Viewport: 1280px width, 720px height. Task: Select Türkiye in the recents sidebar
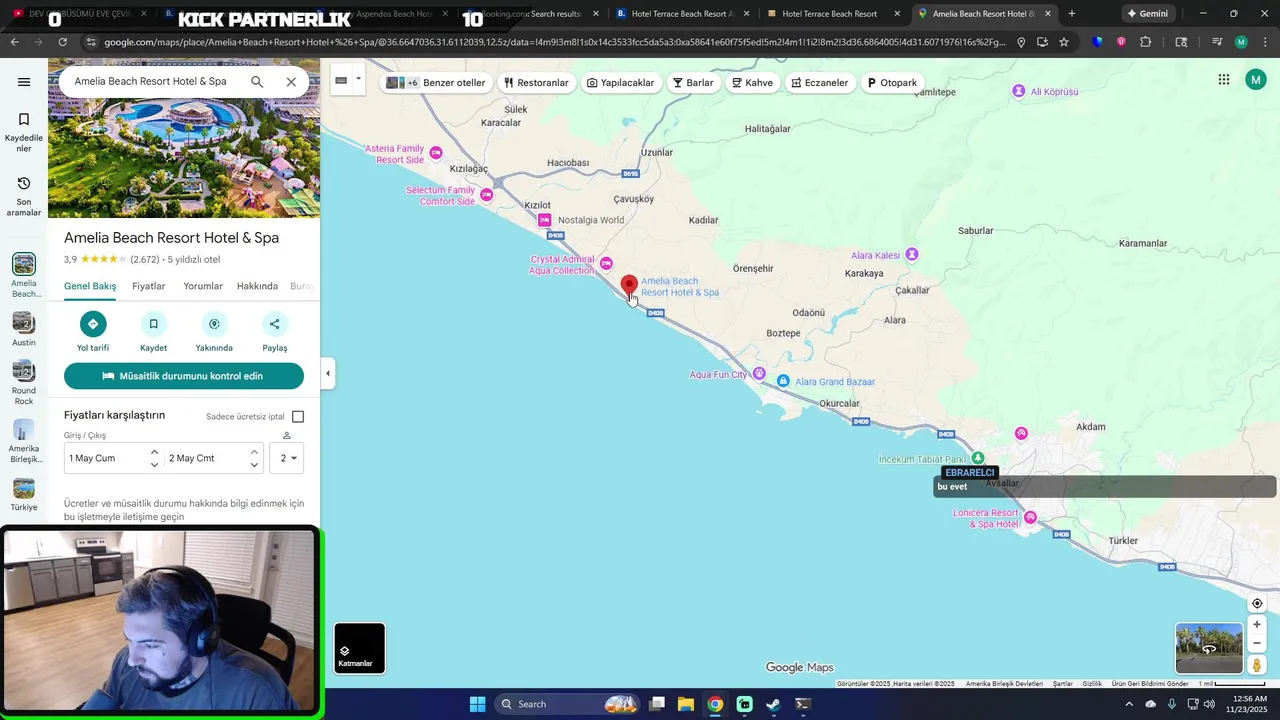click(24, 495)
